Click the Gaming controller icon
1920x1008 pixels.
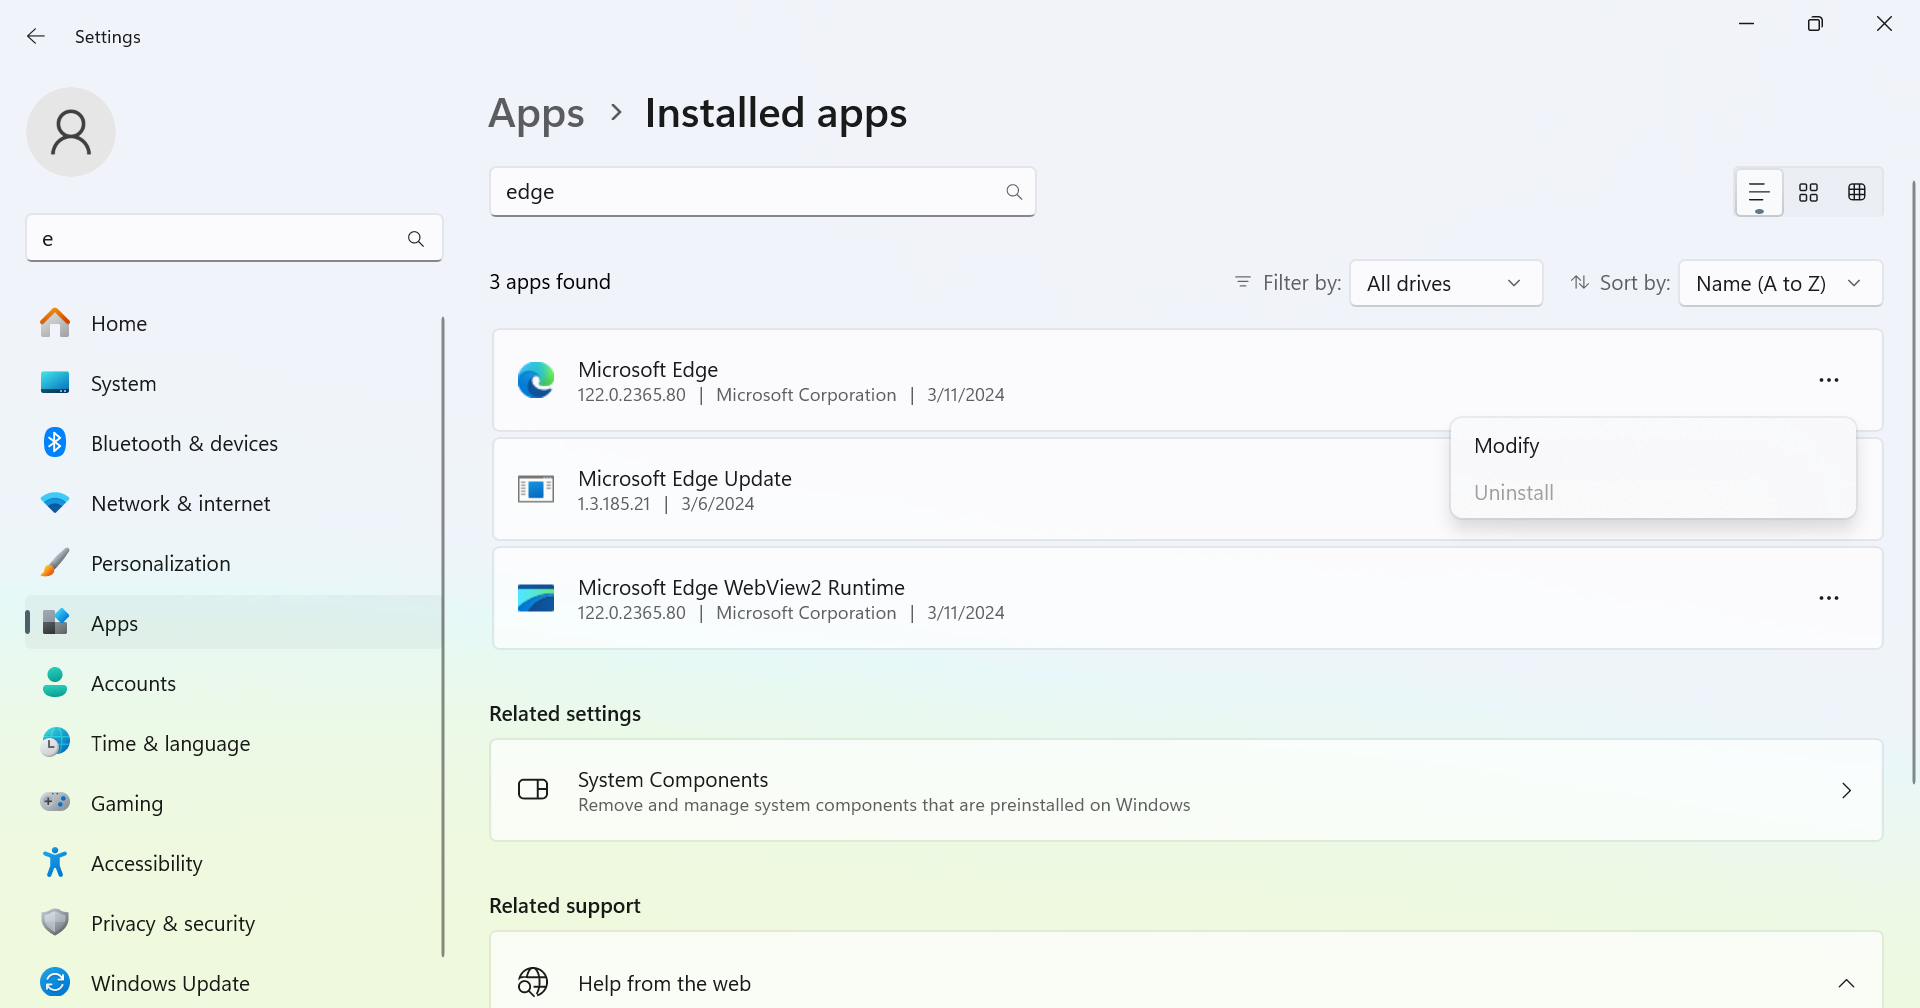pyautogui.click(x=55, y=802)
